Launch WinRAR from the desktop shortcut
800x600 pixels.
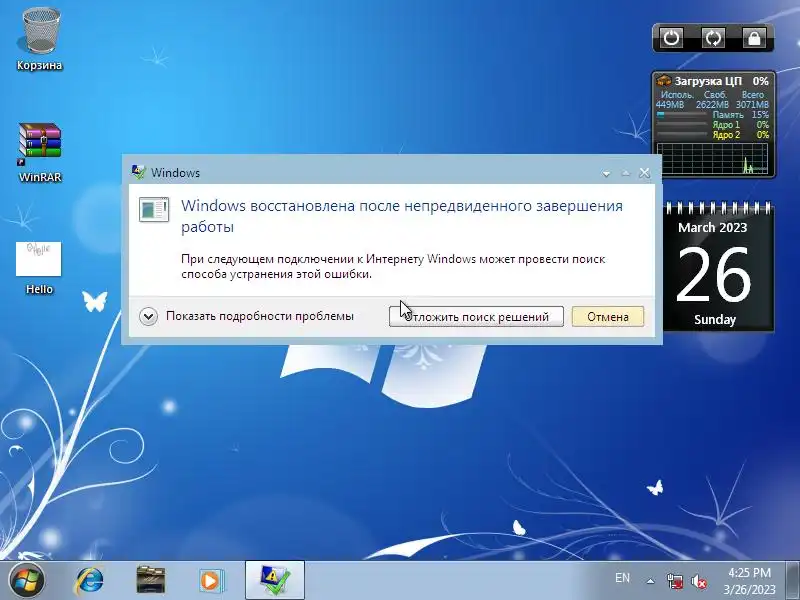click(x=40, y=152)
